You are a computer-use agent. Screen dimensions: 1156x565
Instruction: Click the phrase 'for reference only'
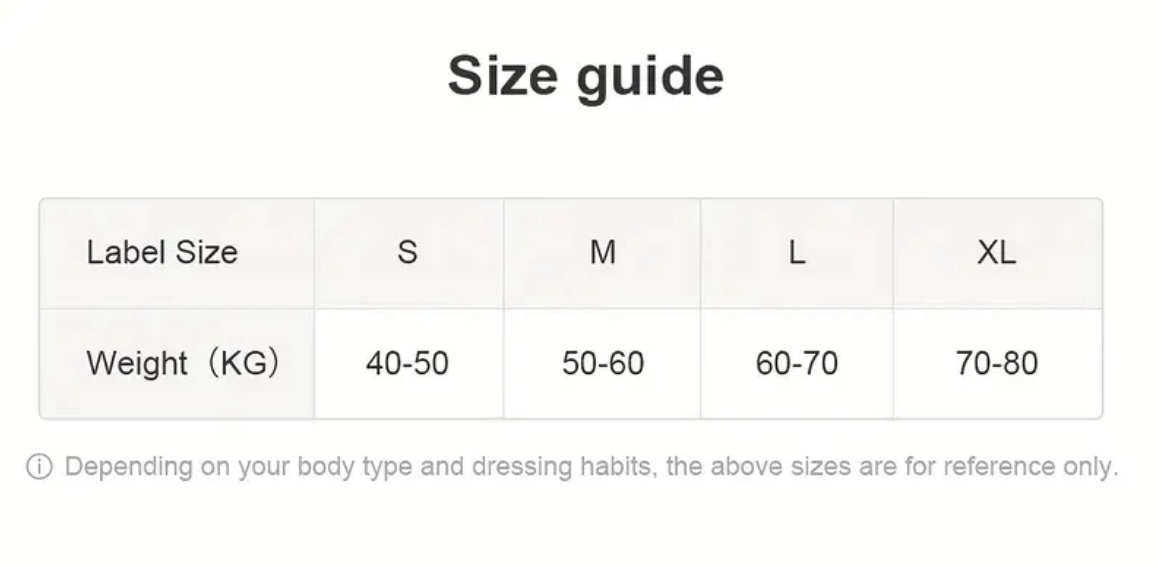(1018, 467)
